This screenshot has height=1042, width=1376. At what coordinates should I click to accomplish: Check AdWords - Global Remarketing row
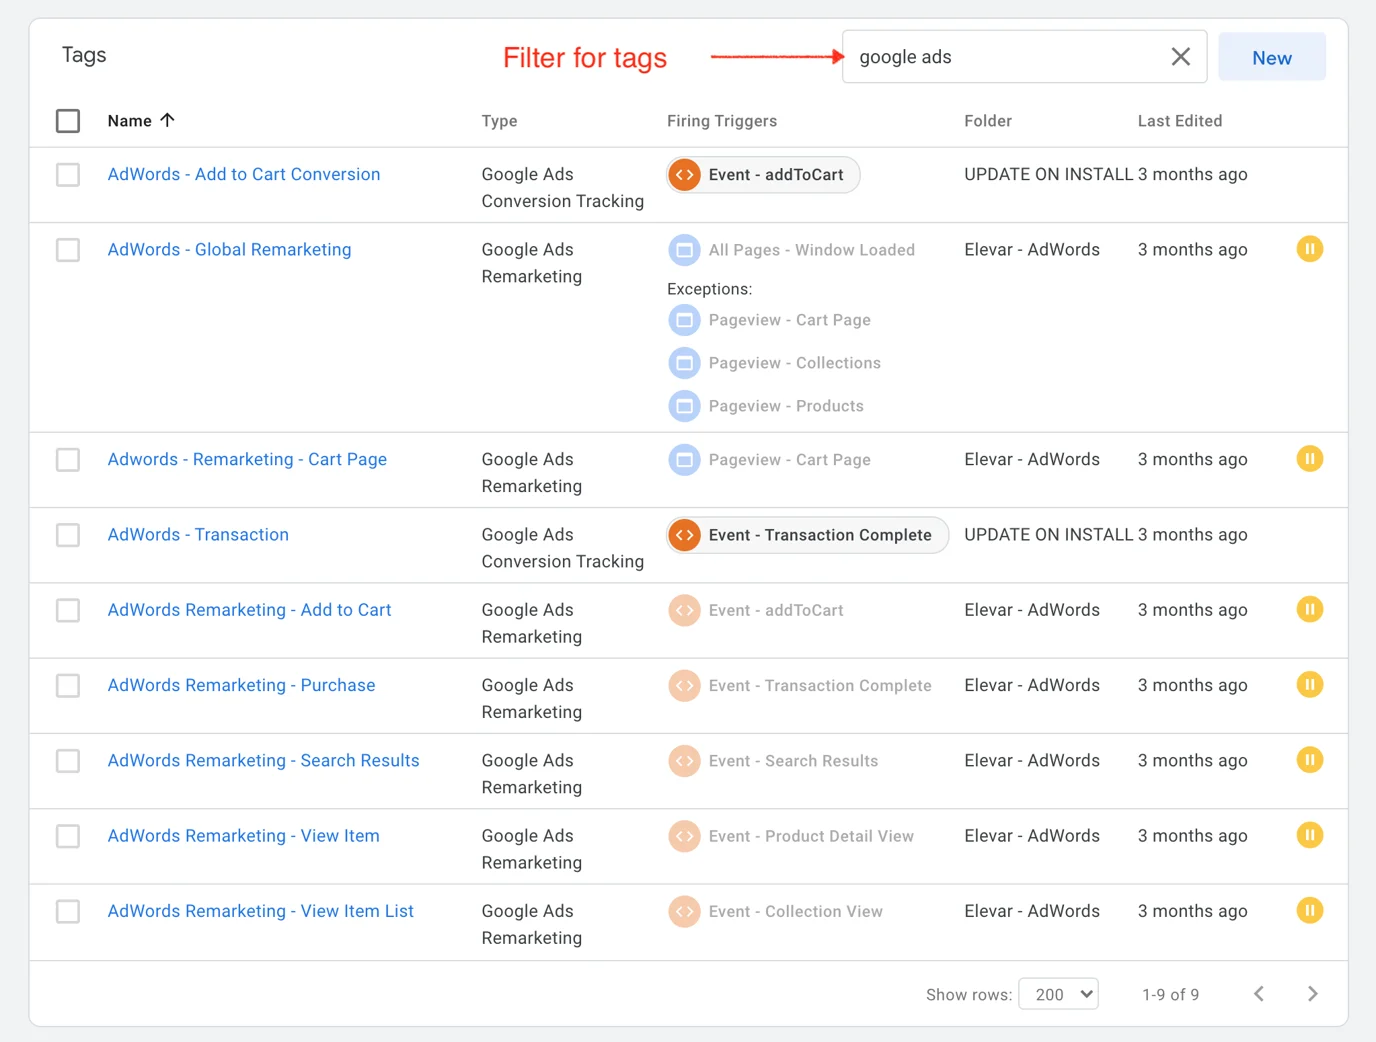point(68,250)
